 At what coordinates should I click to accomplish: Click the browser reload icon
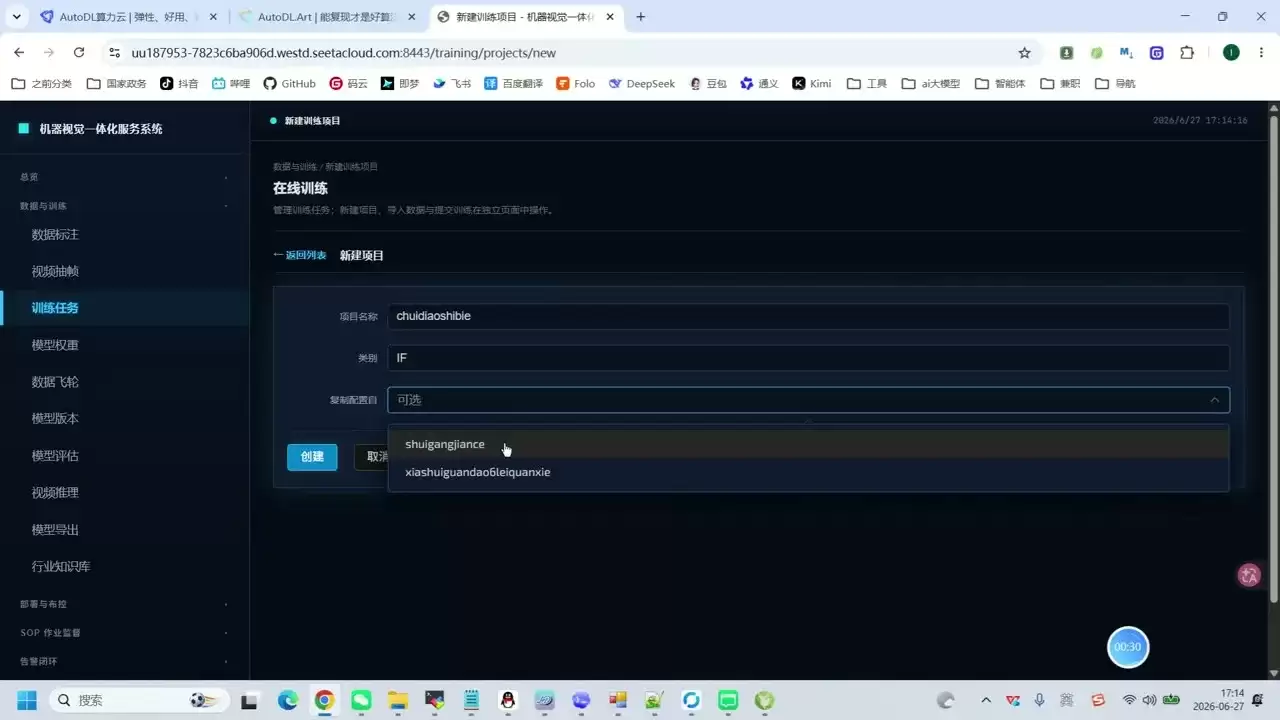(79, 53)
